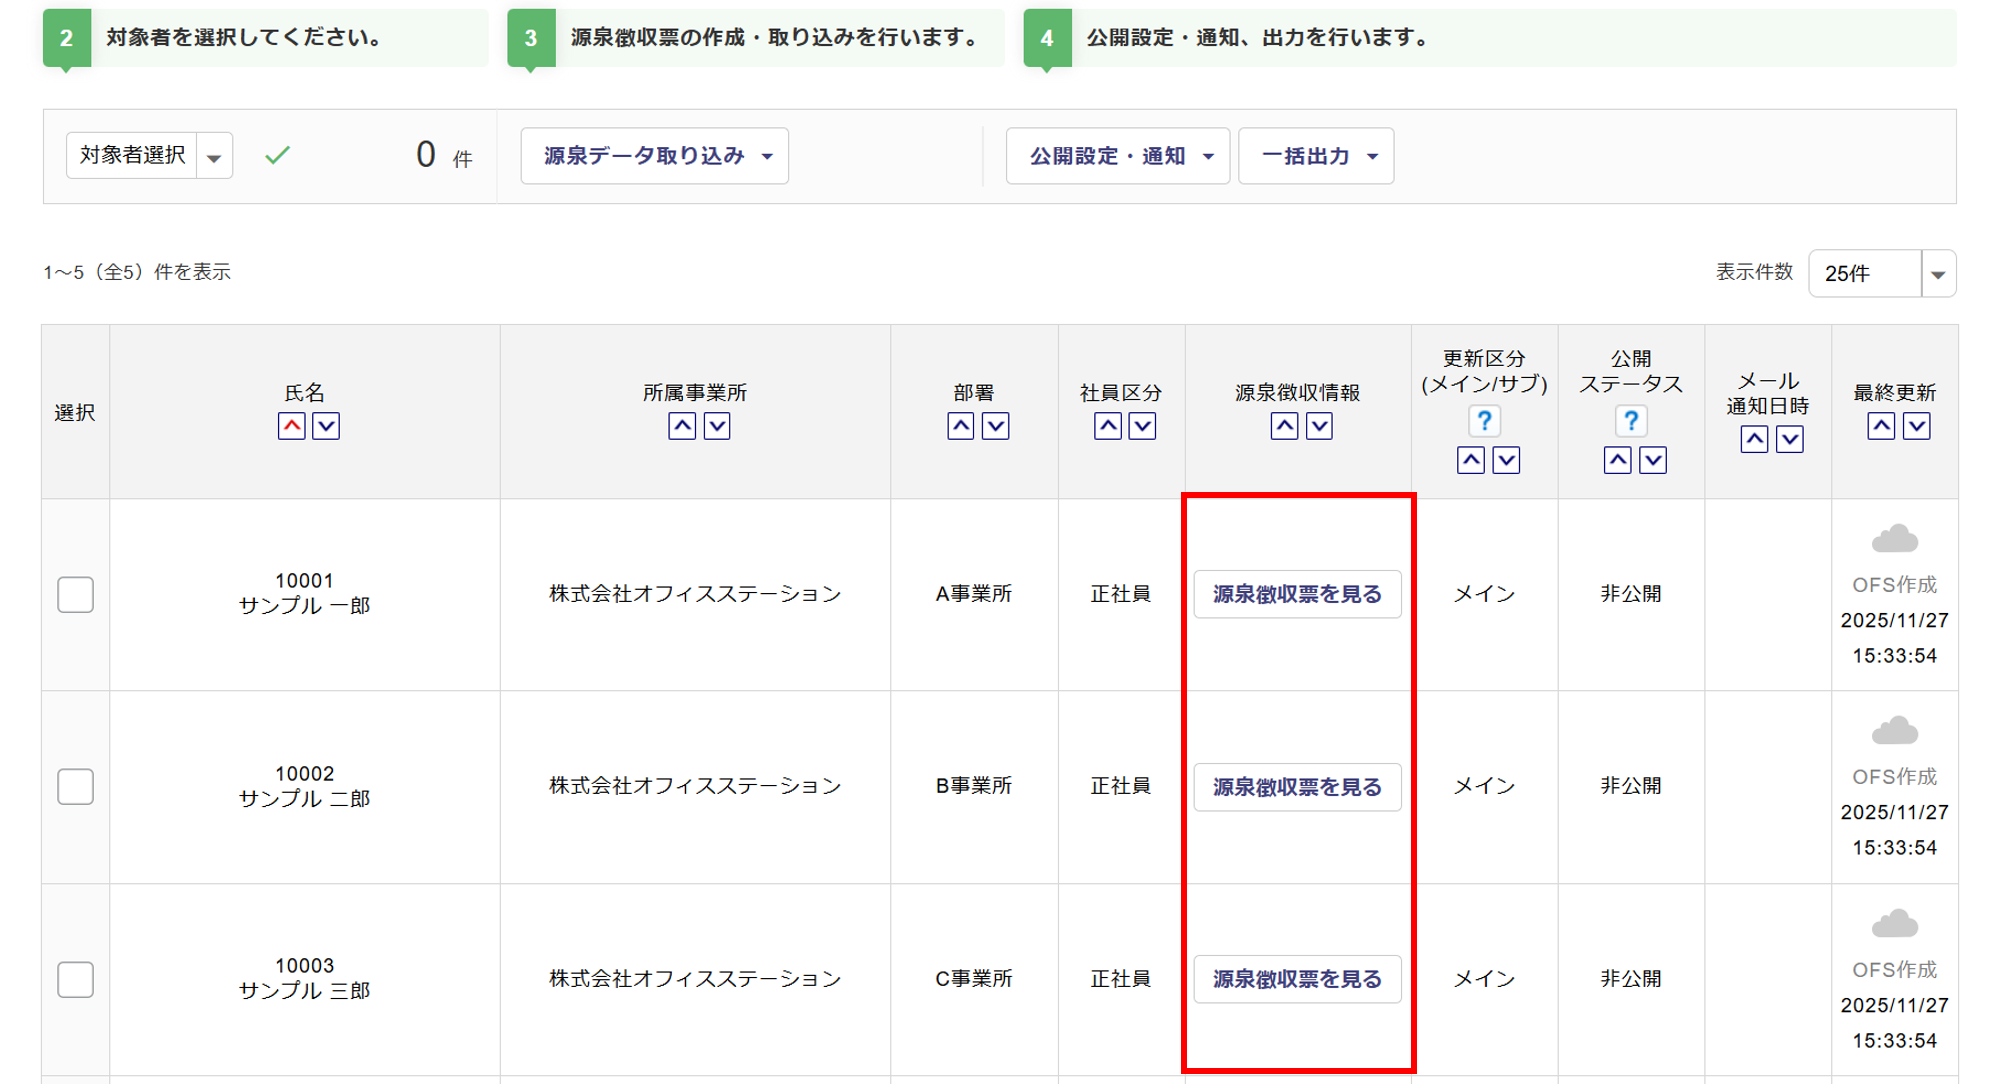Click help icon under 更新区分 header
The width and height of the screenshot is (2000, 1084).
tap(1484, 421)
